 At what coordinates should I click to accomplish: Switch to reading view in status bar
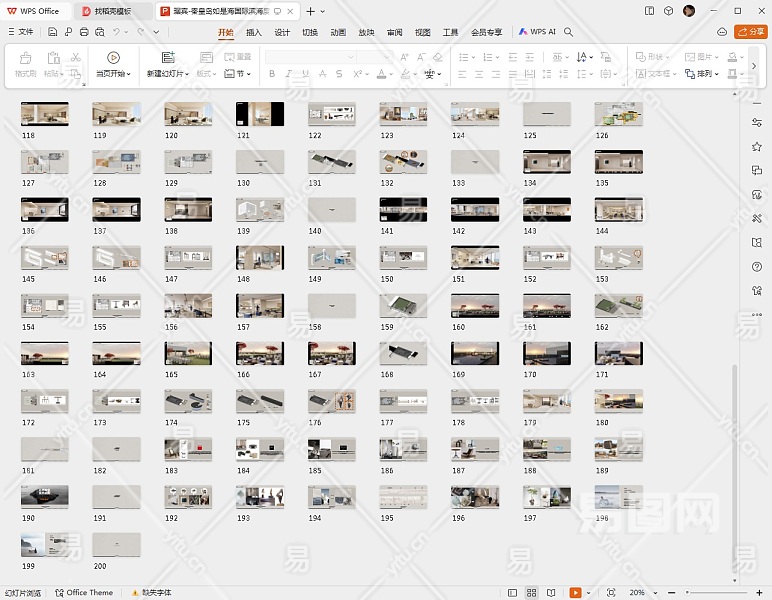(x=551, y=593)
